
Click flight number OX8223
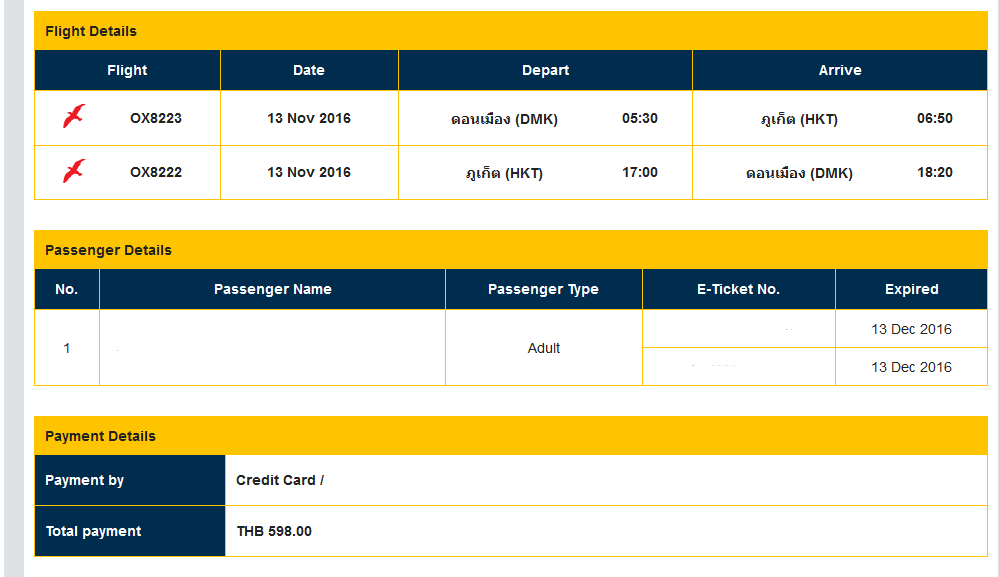click(156, 118)
